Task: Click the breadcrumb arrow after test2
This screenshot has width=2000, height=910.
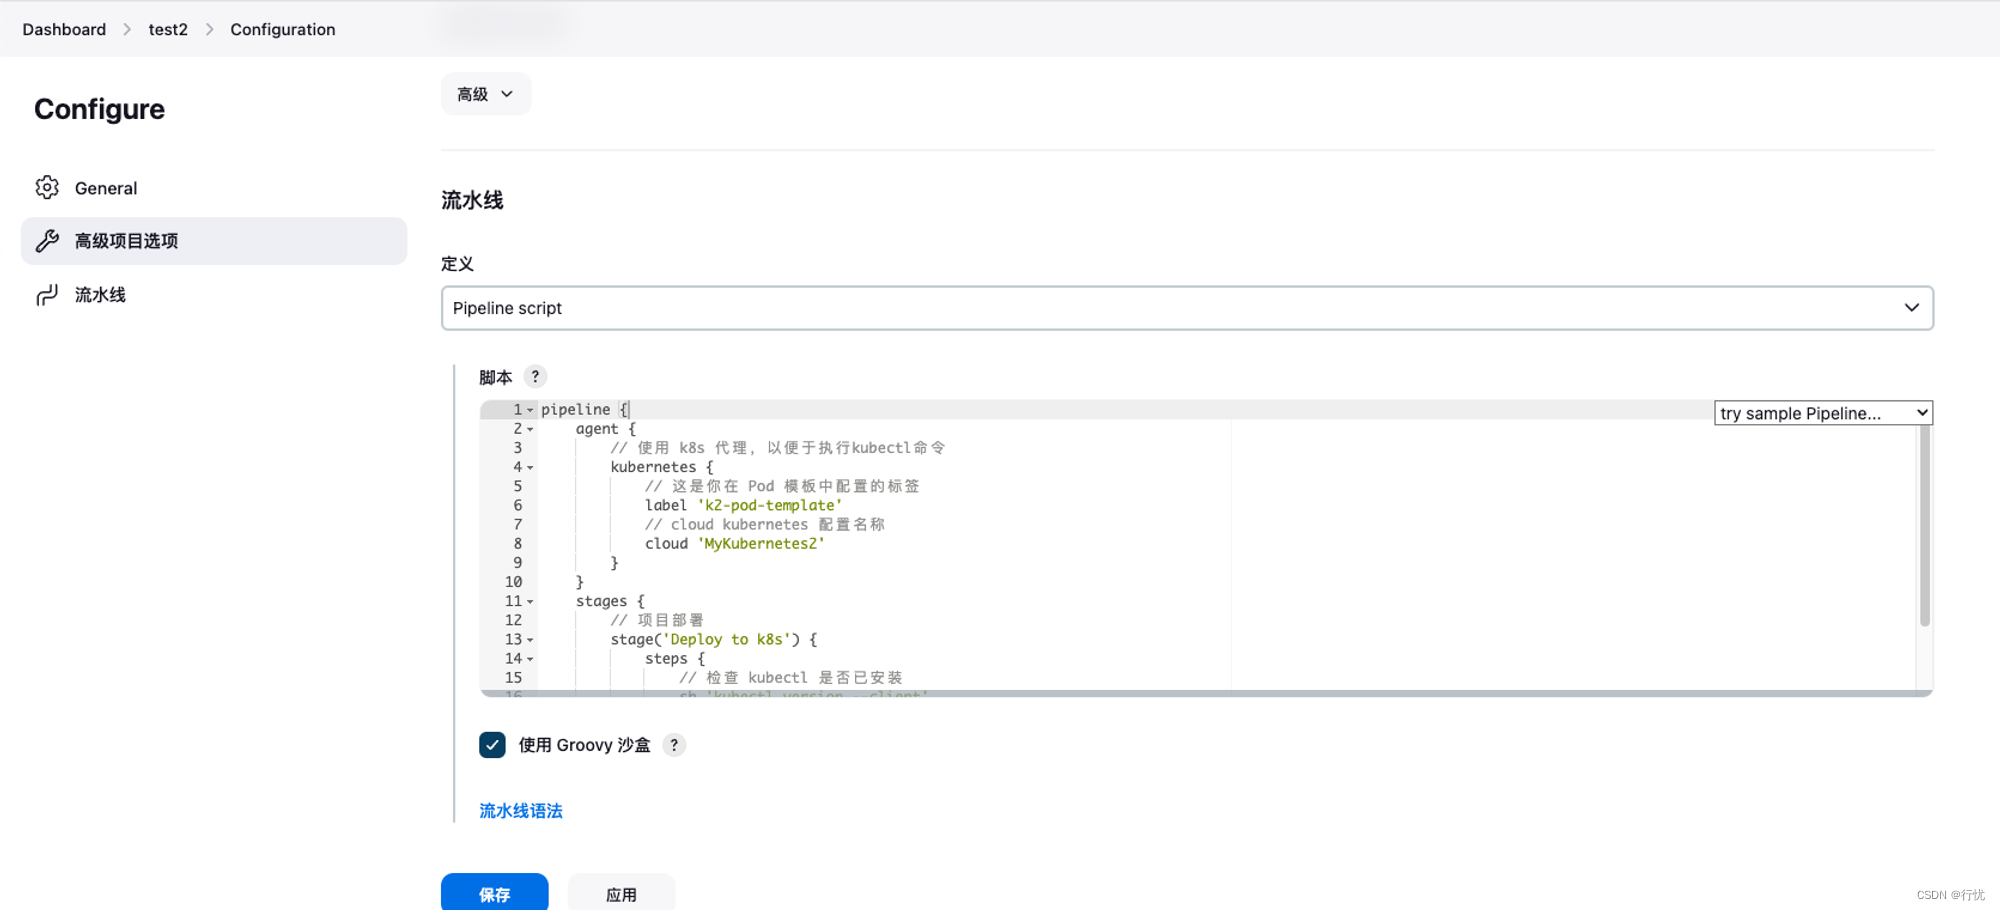Action: pyautogui.click(x=209, y=30)
